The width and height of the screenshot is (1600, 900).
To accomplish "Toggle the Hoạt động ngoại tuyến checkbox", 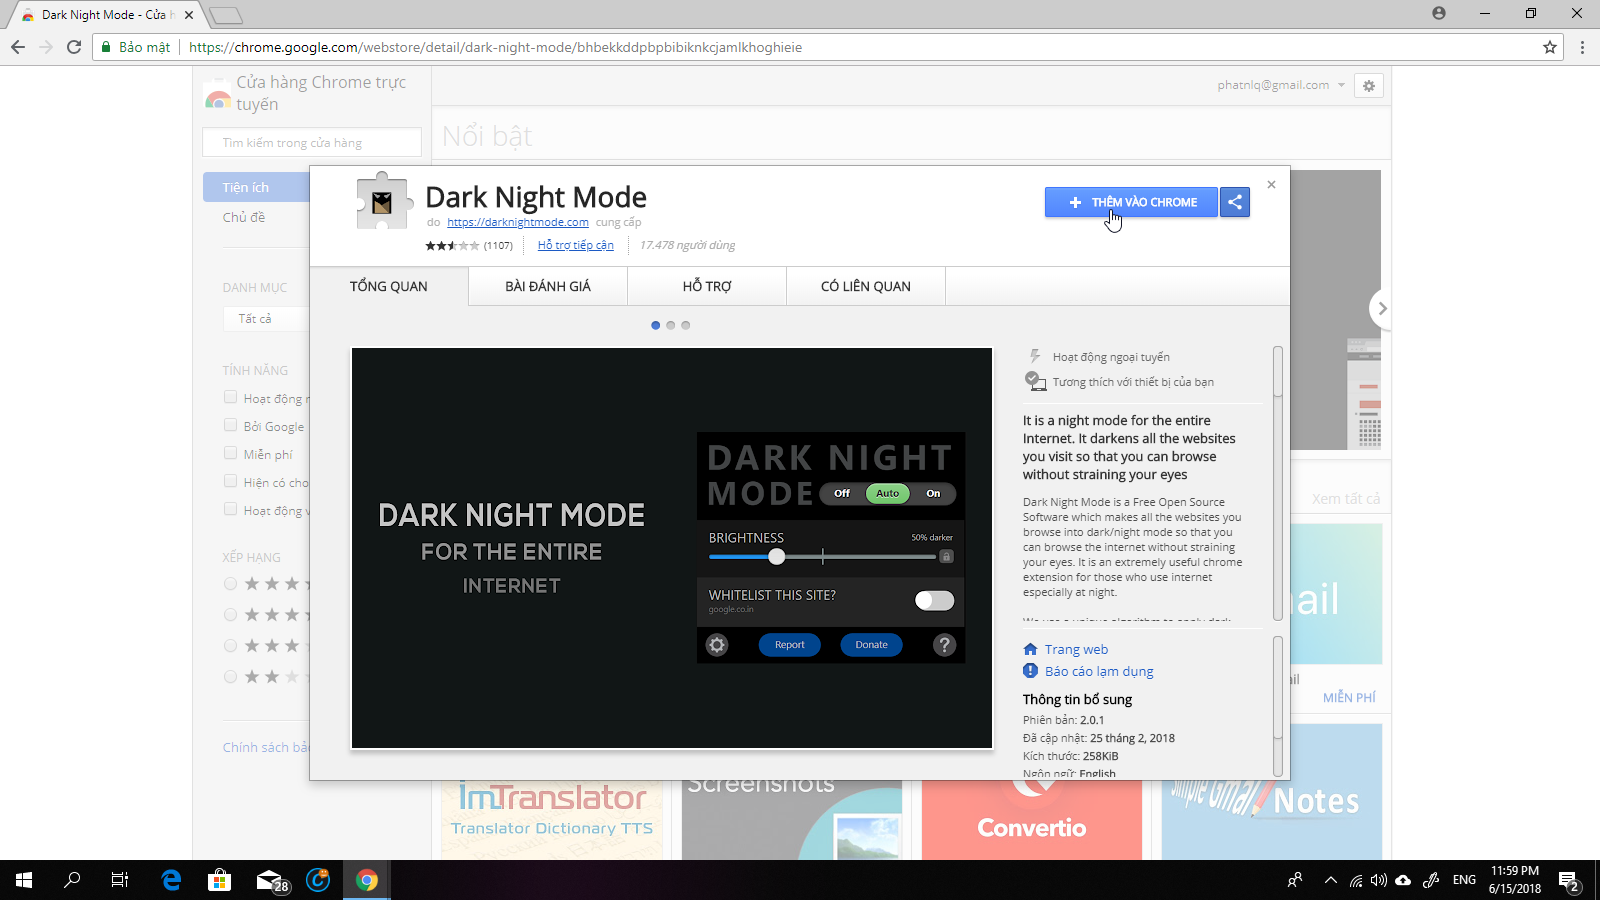I will [231, 397].
